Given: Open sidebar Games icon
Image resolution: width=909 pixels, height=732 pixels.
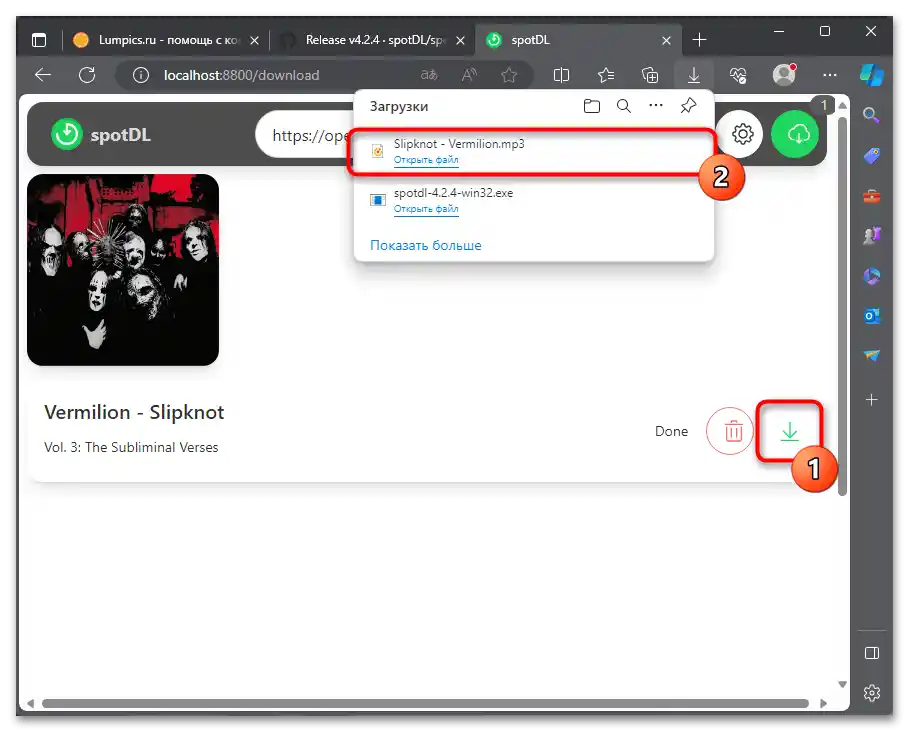Looking at the screenshot, I should (x=871, y=236).
